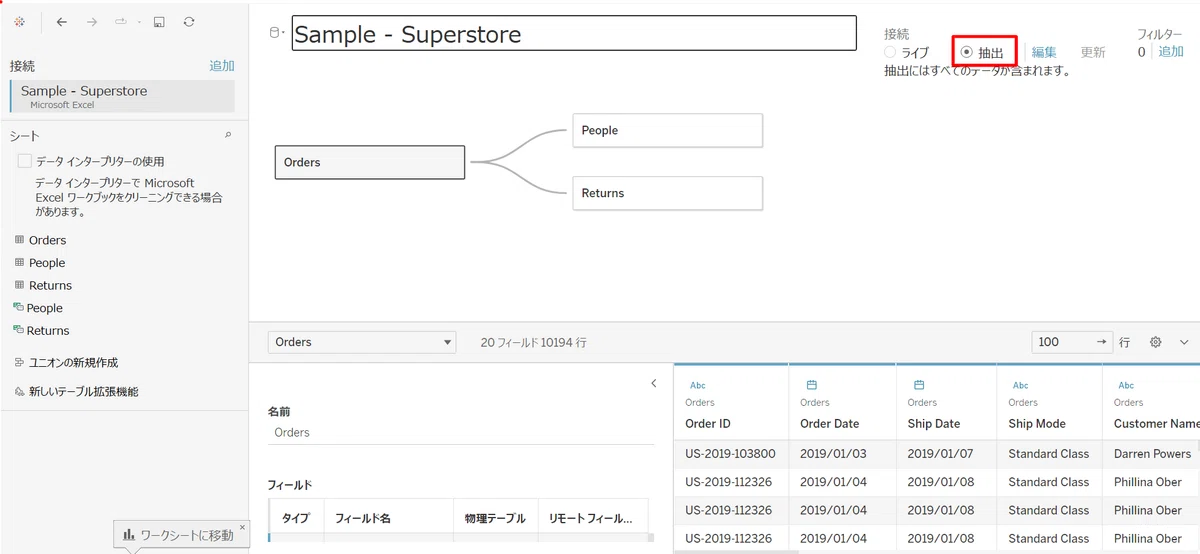Click the data source cylinder icon by title
This screenshot has width=1200, height=554.
pyautogui.click(x=276, y=33)
